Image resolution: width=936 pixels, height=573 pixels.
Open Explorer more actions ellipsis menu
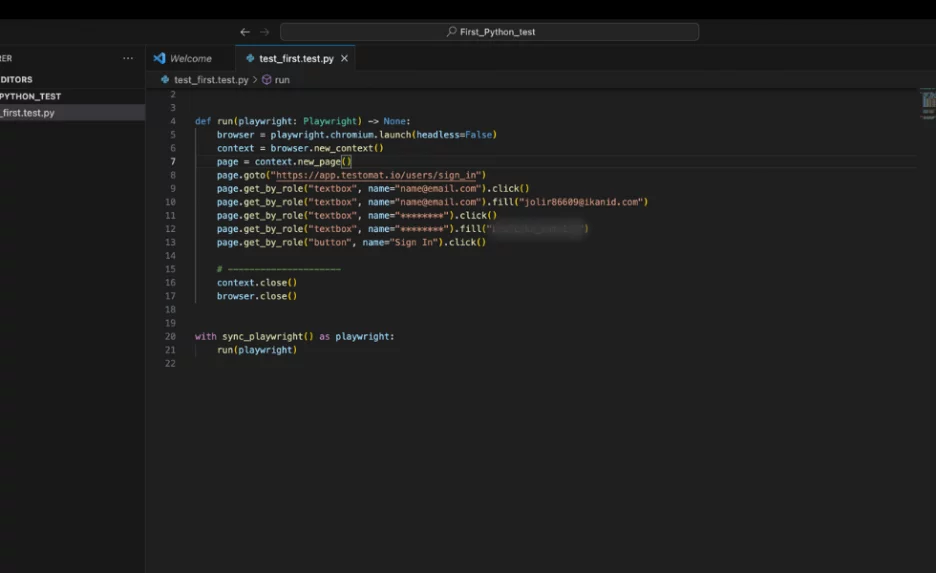[128, 59]
